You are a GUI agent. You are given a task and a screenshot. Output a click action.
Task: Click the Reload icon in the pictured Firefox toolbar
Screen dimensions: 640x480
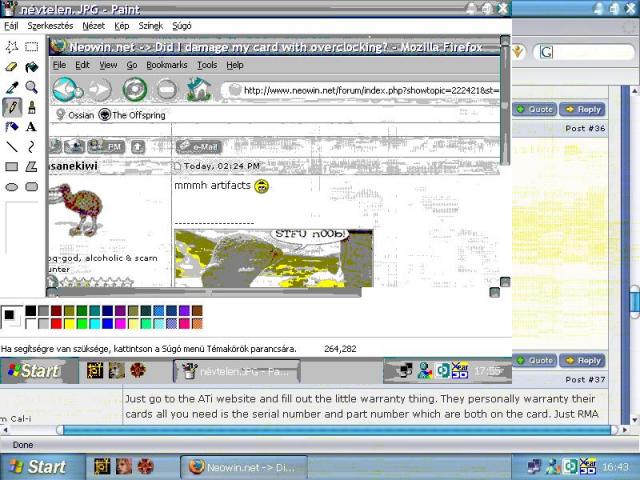(x=135, y=89)
